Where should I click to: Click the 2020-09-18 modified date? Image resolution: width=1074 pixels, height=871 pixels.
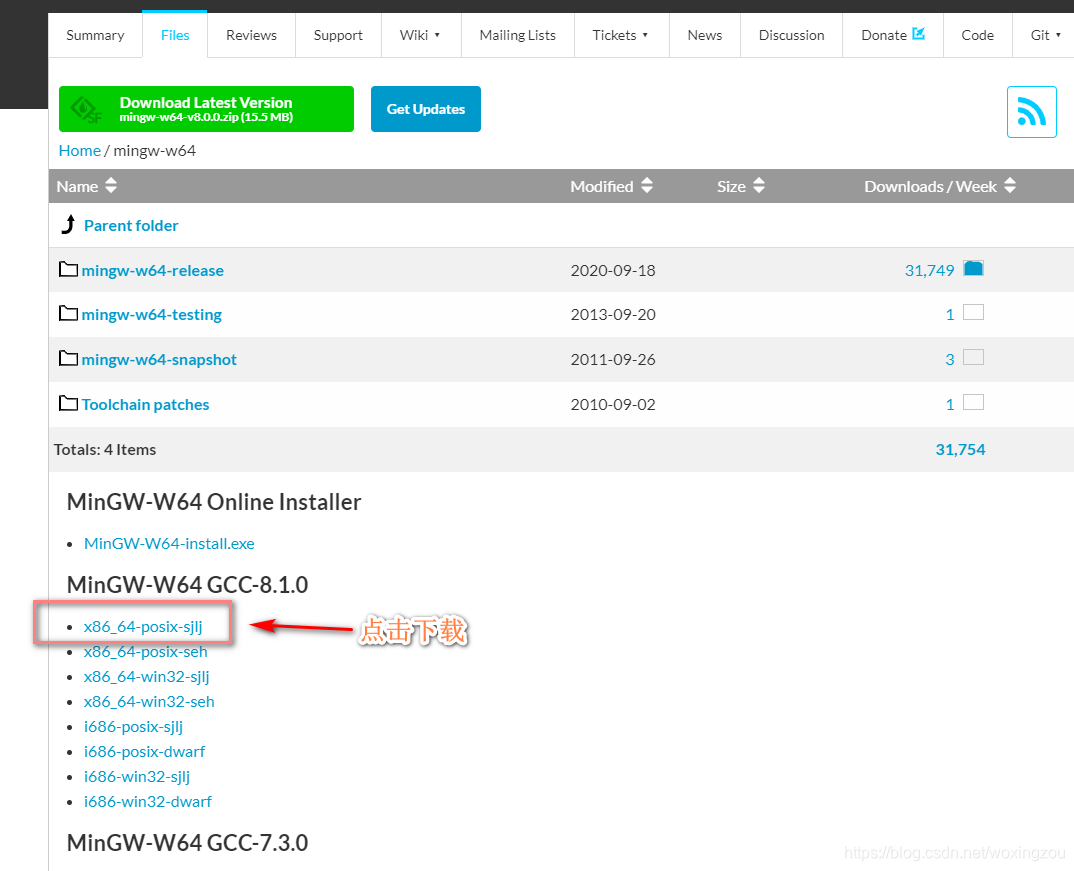613,270
